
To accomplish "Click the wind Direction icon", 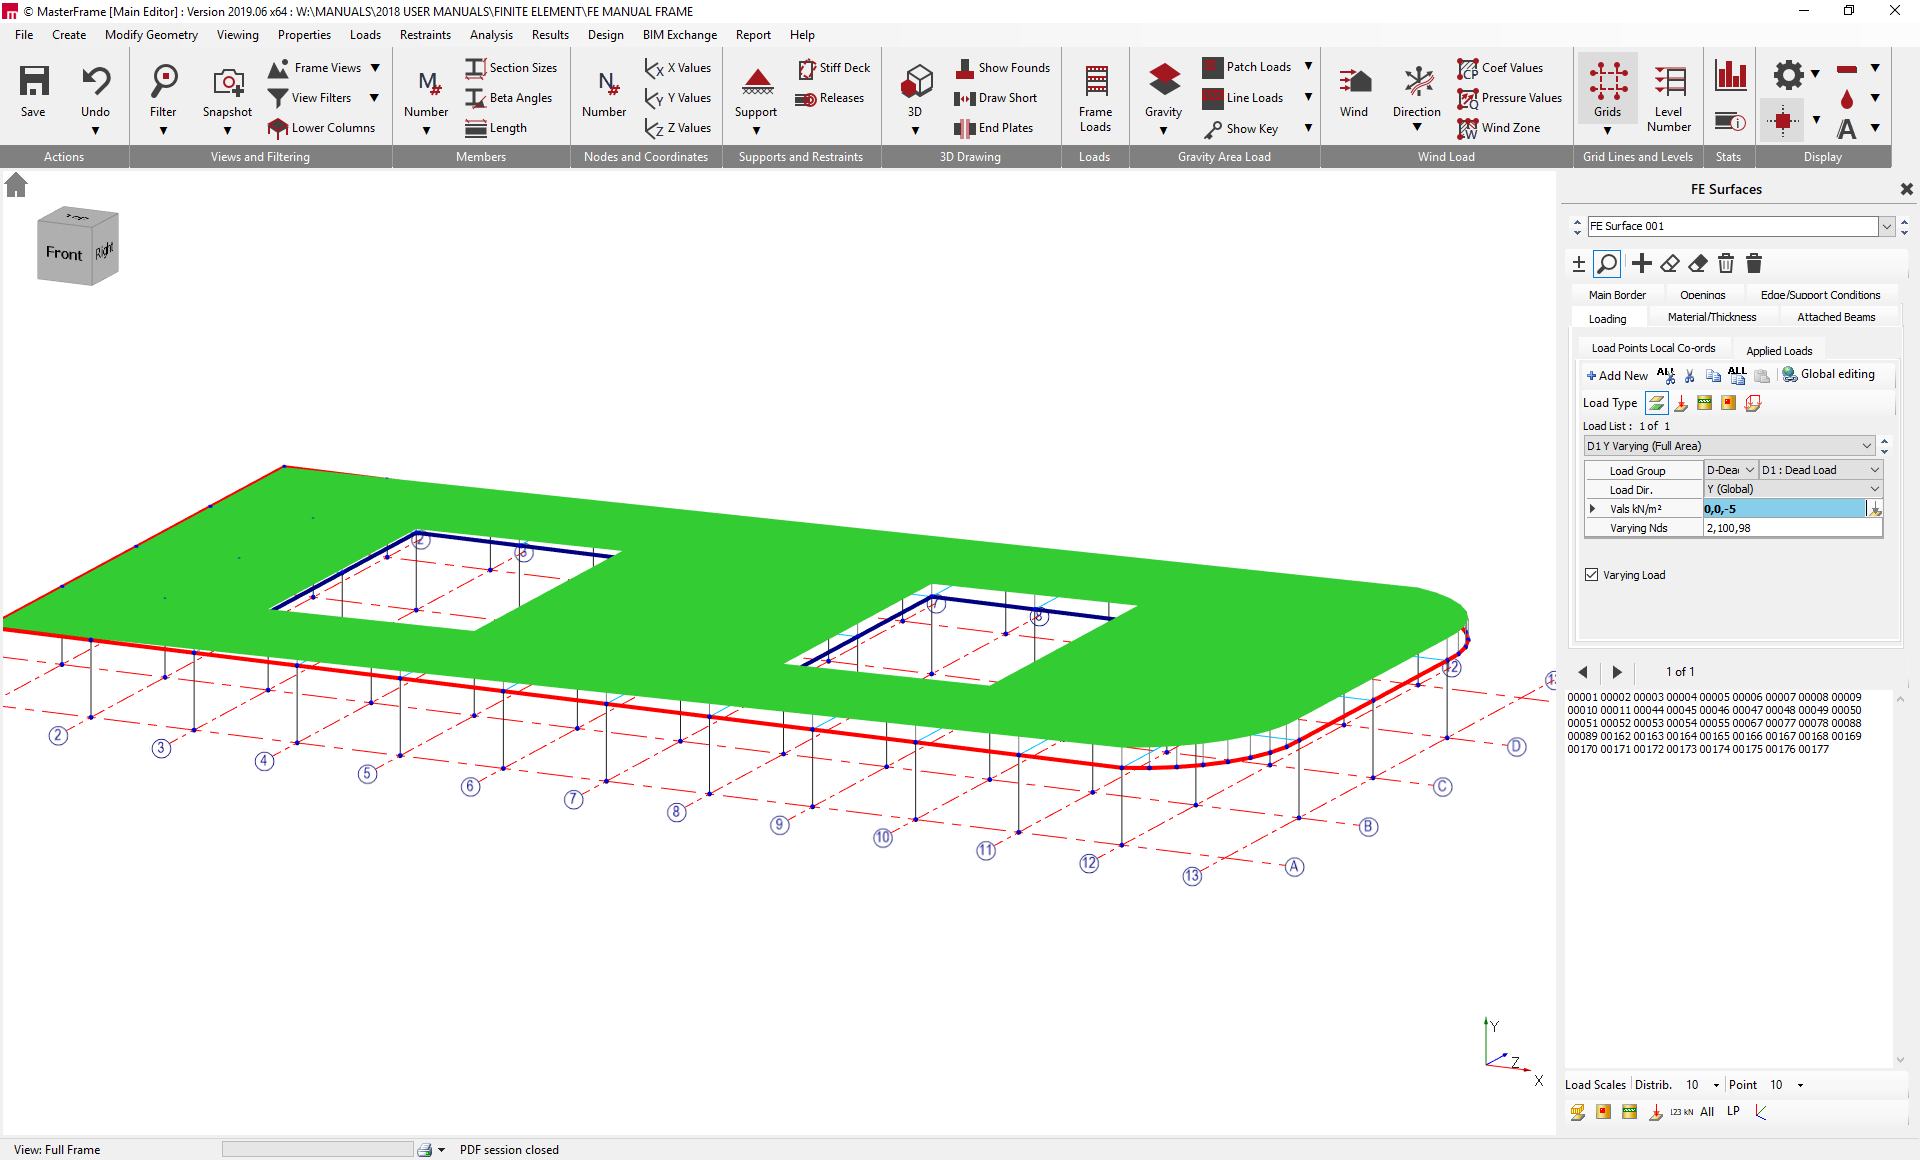I will point(1418,81).
